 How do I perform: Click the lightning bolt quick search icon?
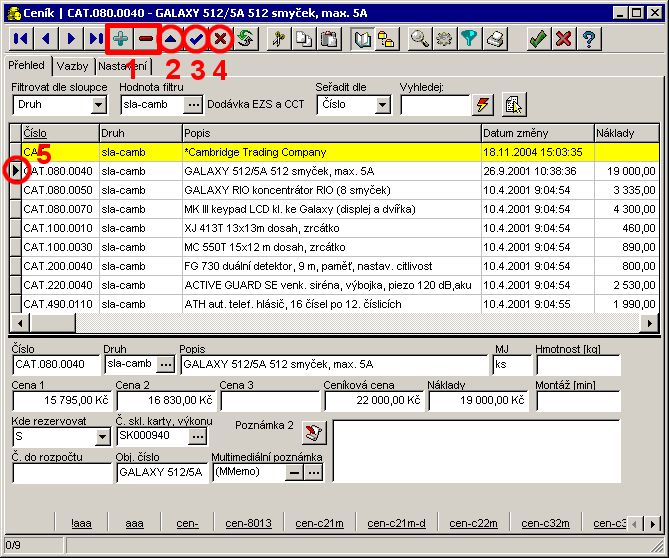pos(484,104)
